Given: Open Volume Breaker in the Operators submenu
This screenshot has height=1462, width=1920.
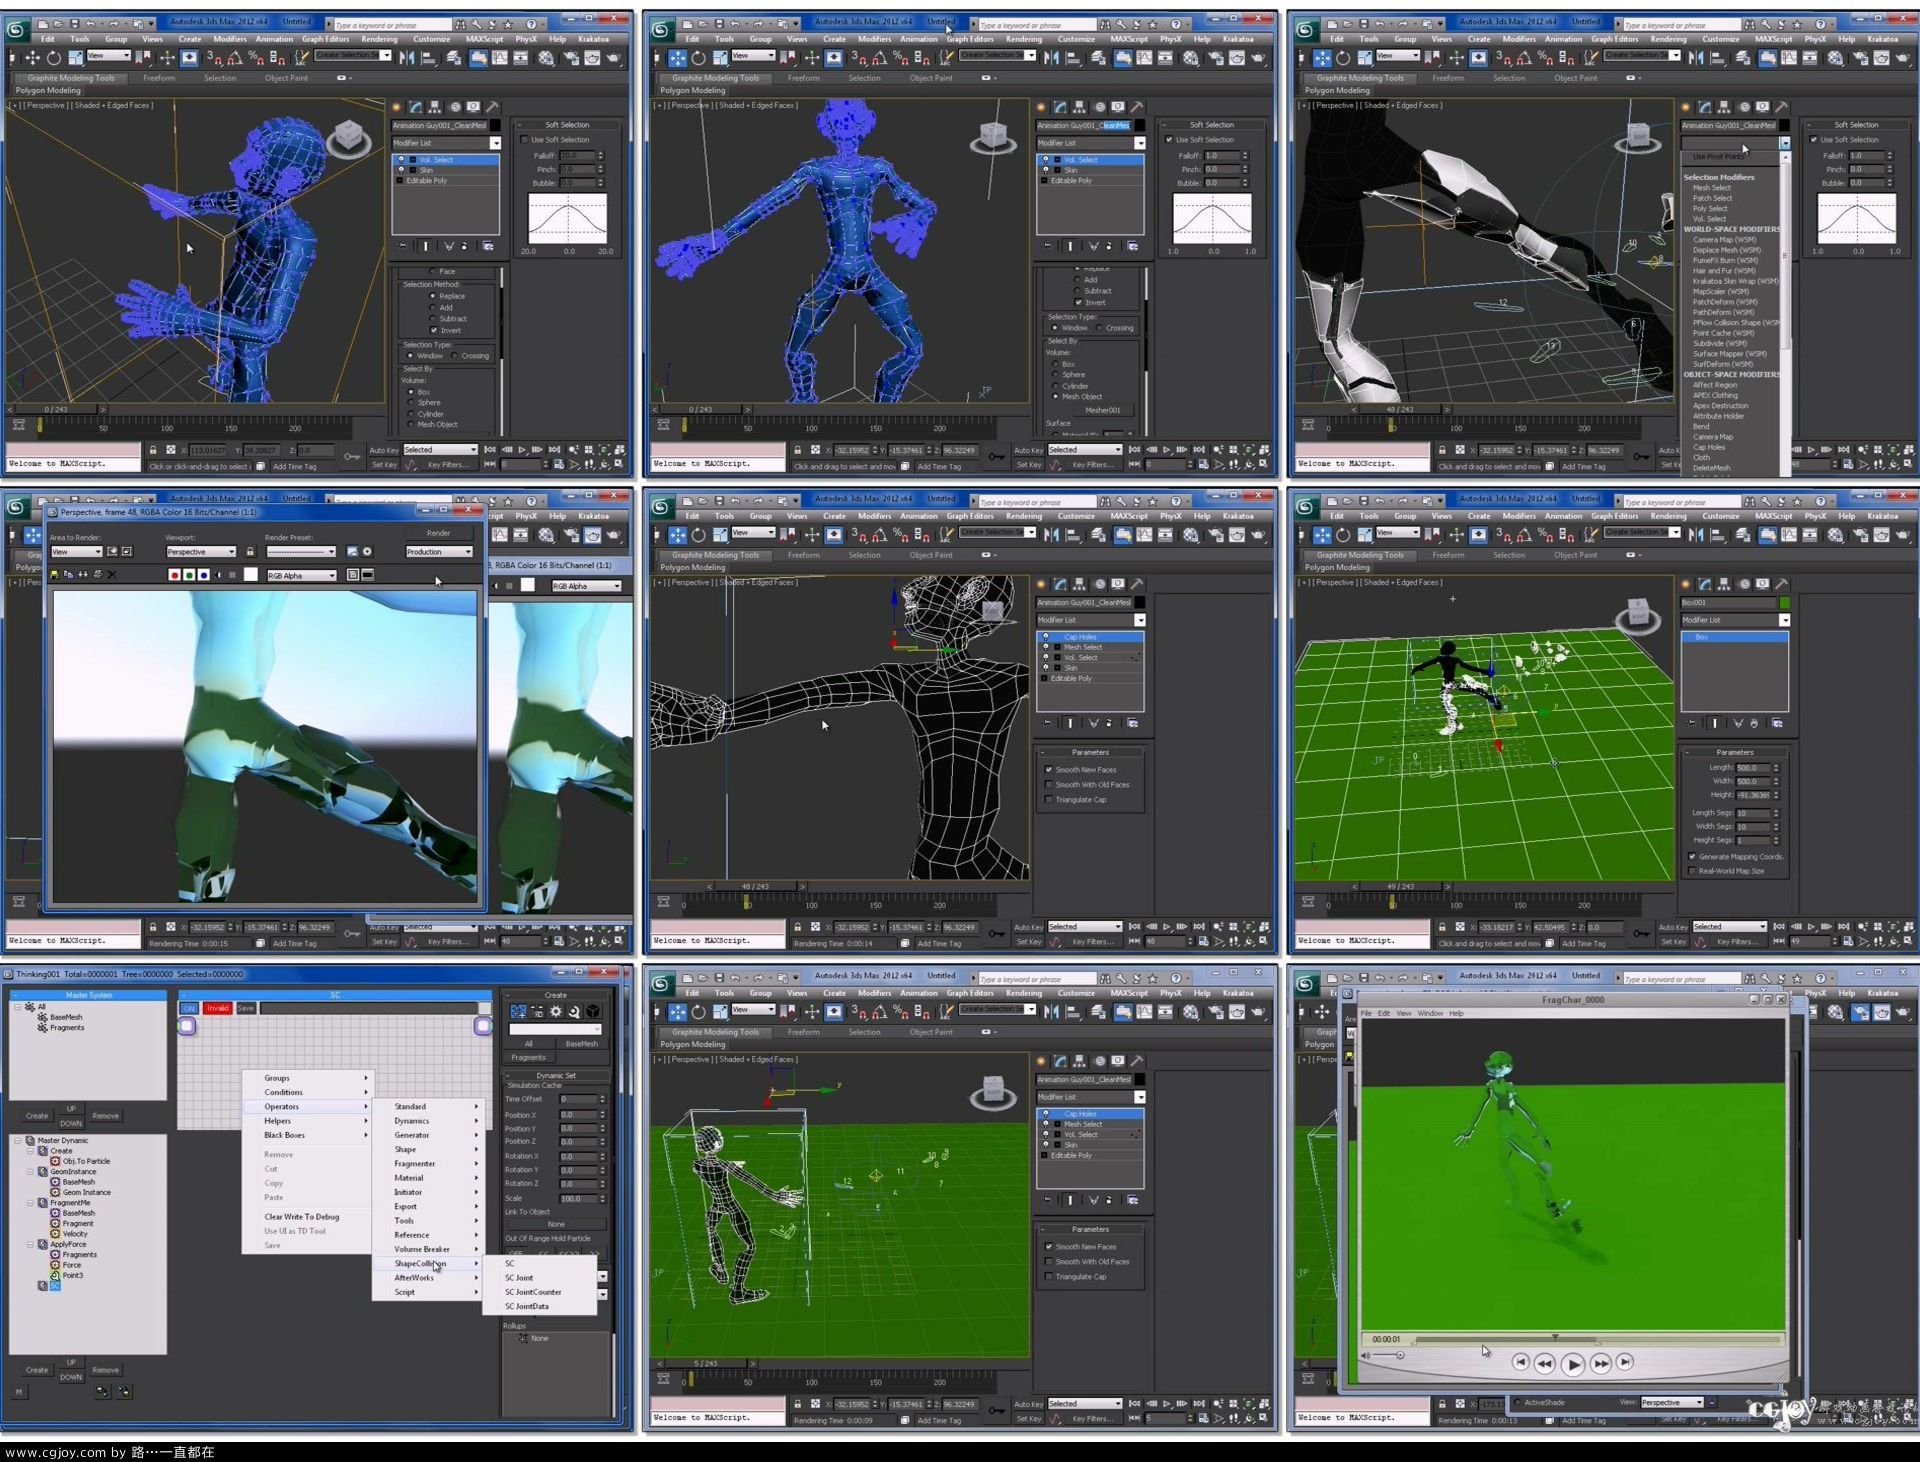Looking at the screenshot, I should coord(426,1249).
